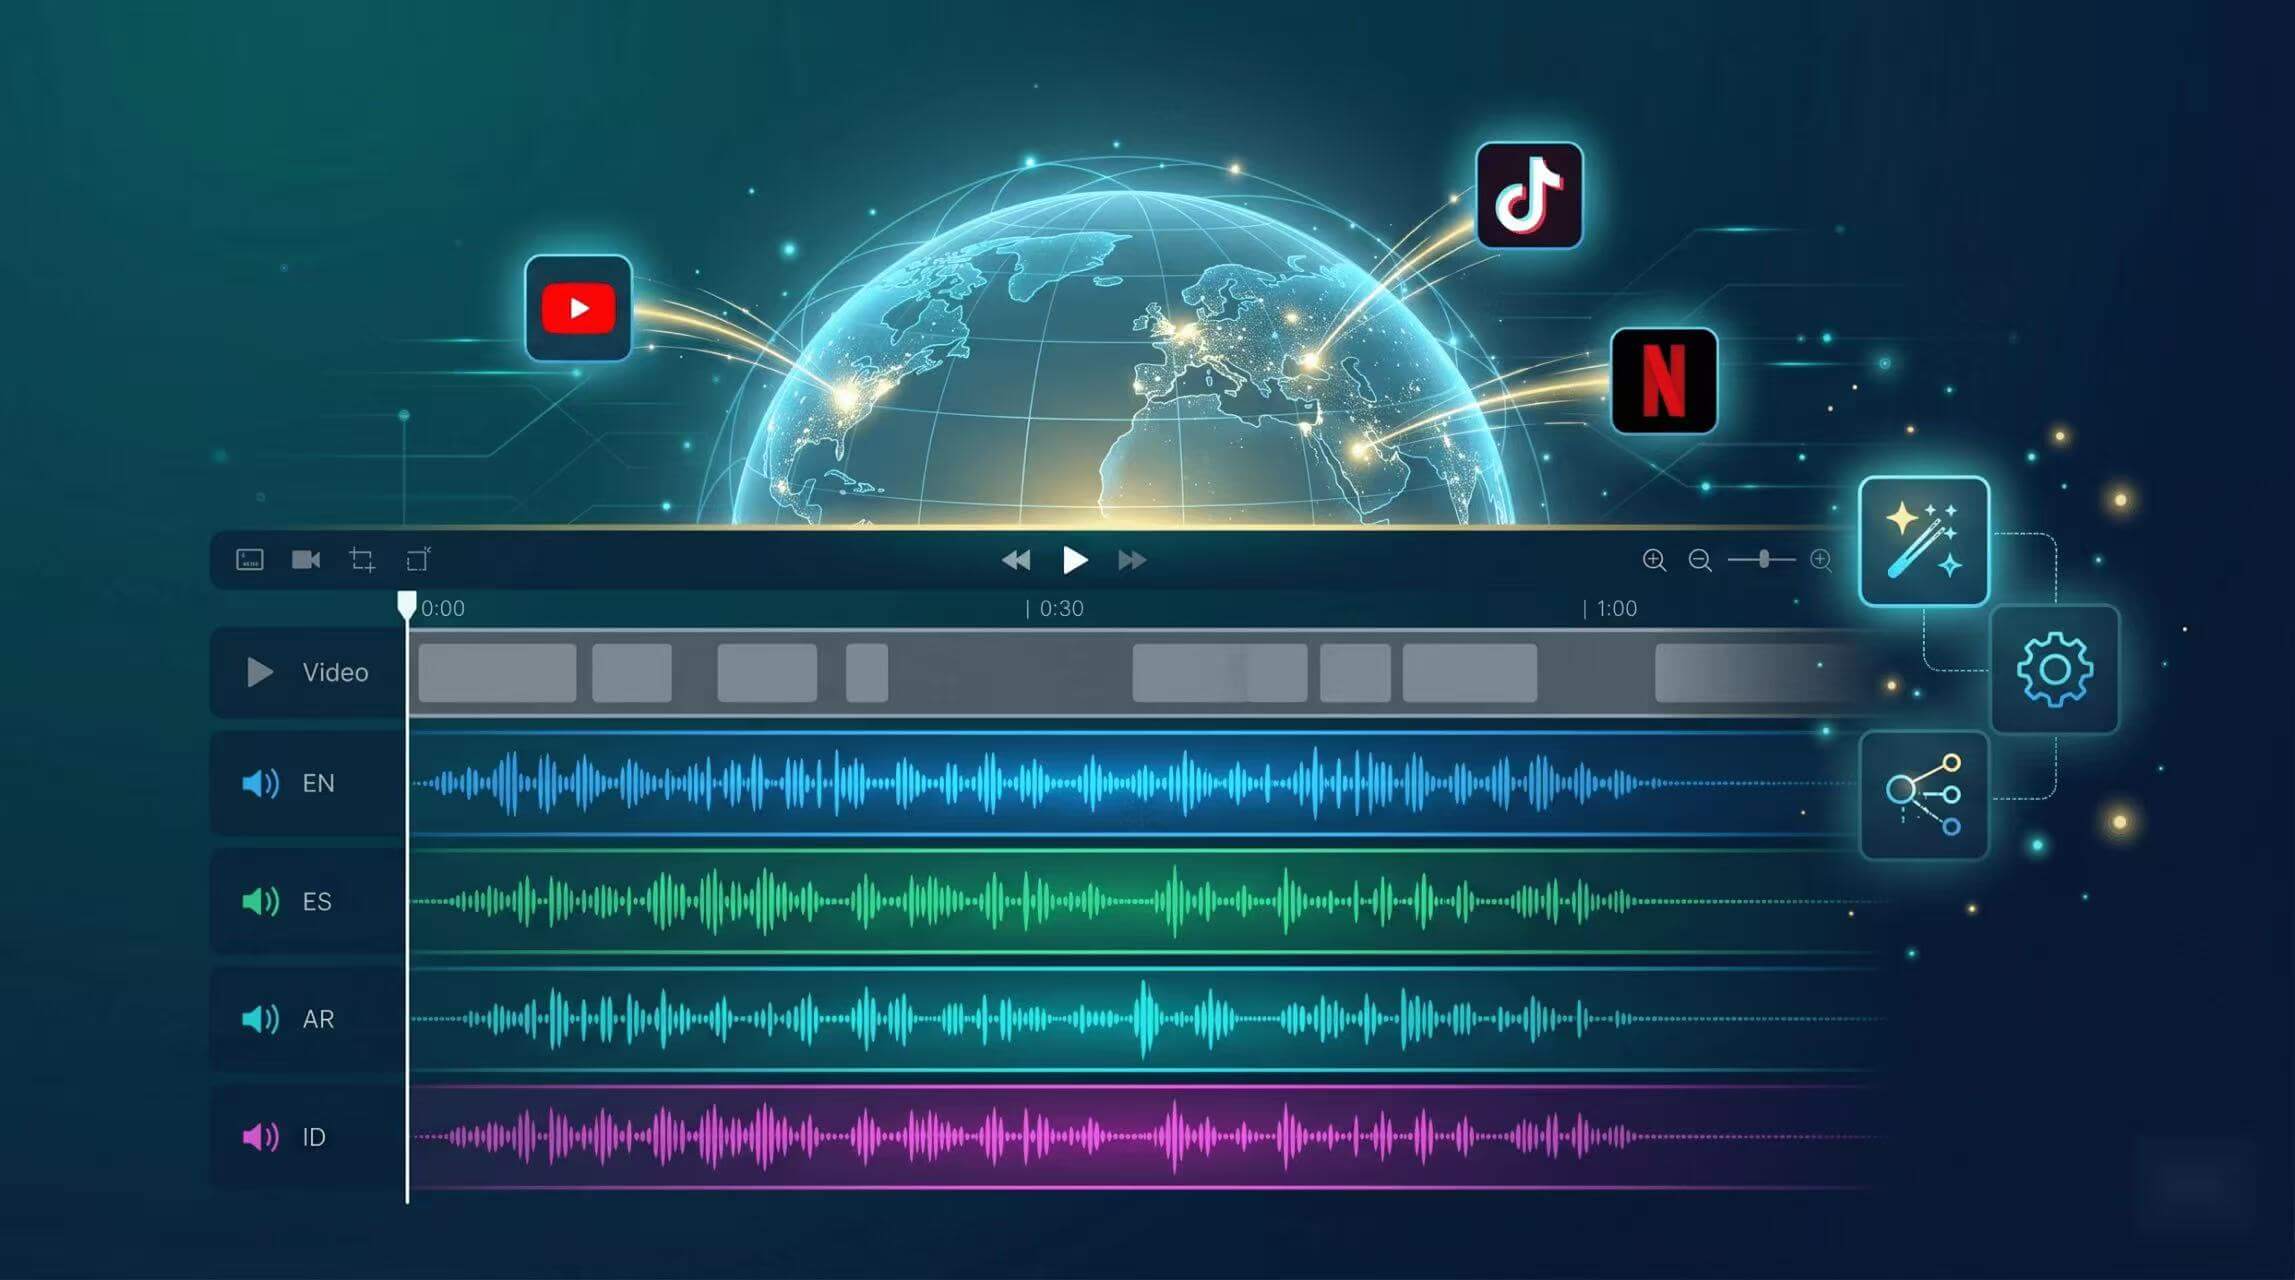Screen dimensions: 2295x1280
Task: Click the TikTok logo icon
Action: [1529, 195]
